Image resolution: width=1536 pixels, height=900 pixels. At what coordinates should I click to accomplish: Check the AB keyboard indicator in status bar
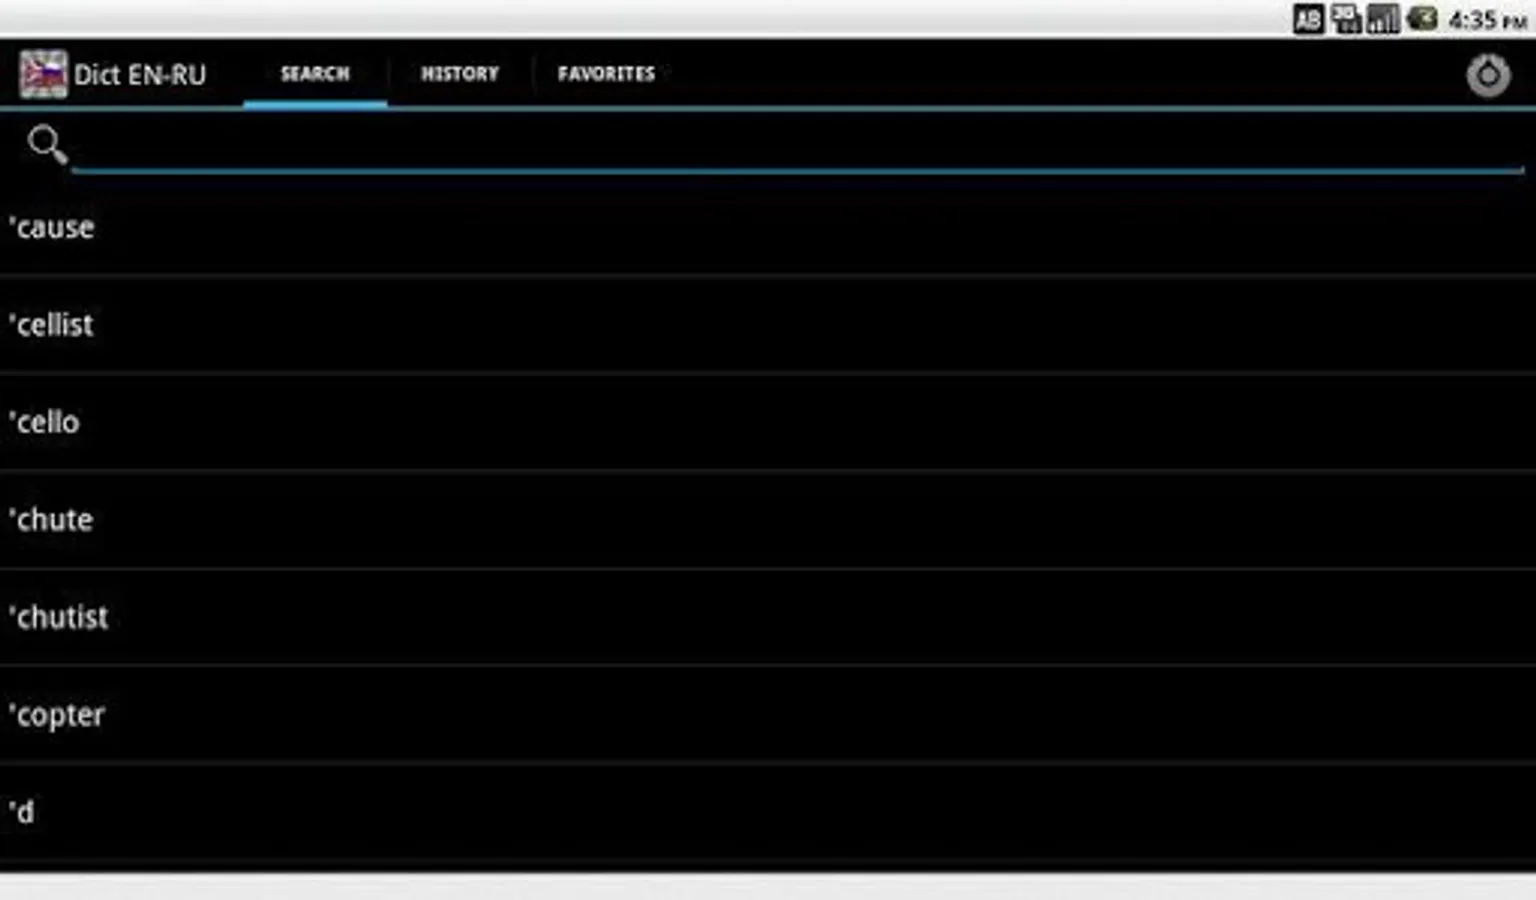tap(1308, 19)
